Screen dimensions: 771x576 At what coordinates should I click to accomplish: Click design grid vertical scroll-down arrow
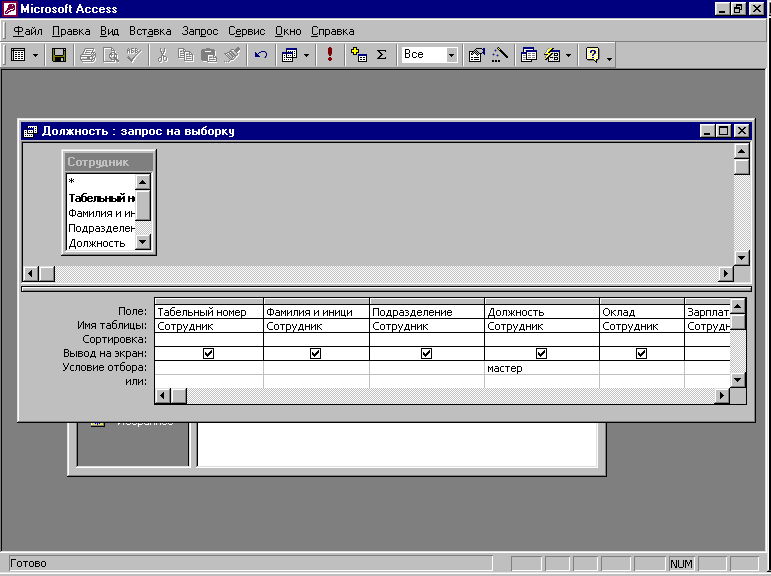tap(738, 380)
